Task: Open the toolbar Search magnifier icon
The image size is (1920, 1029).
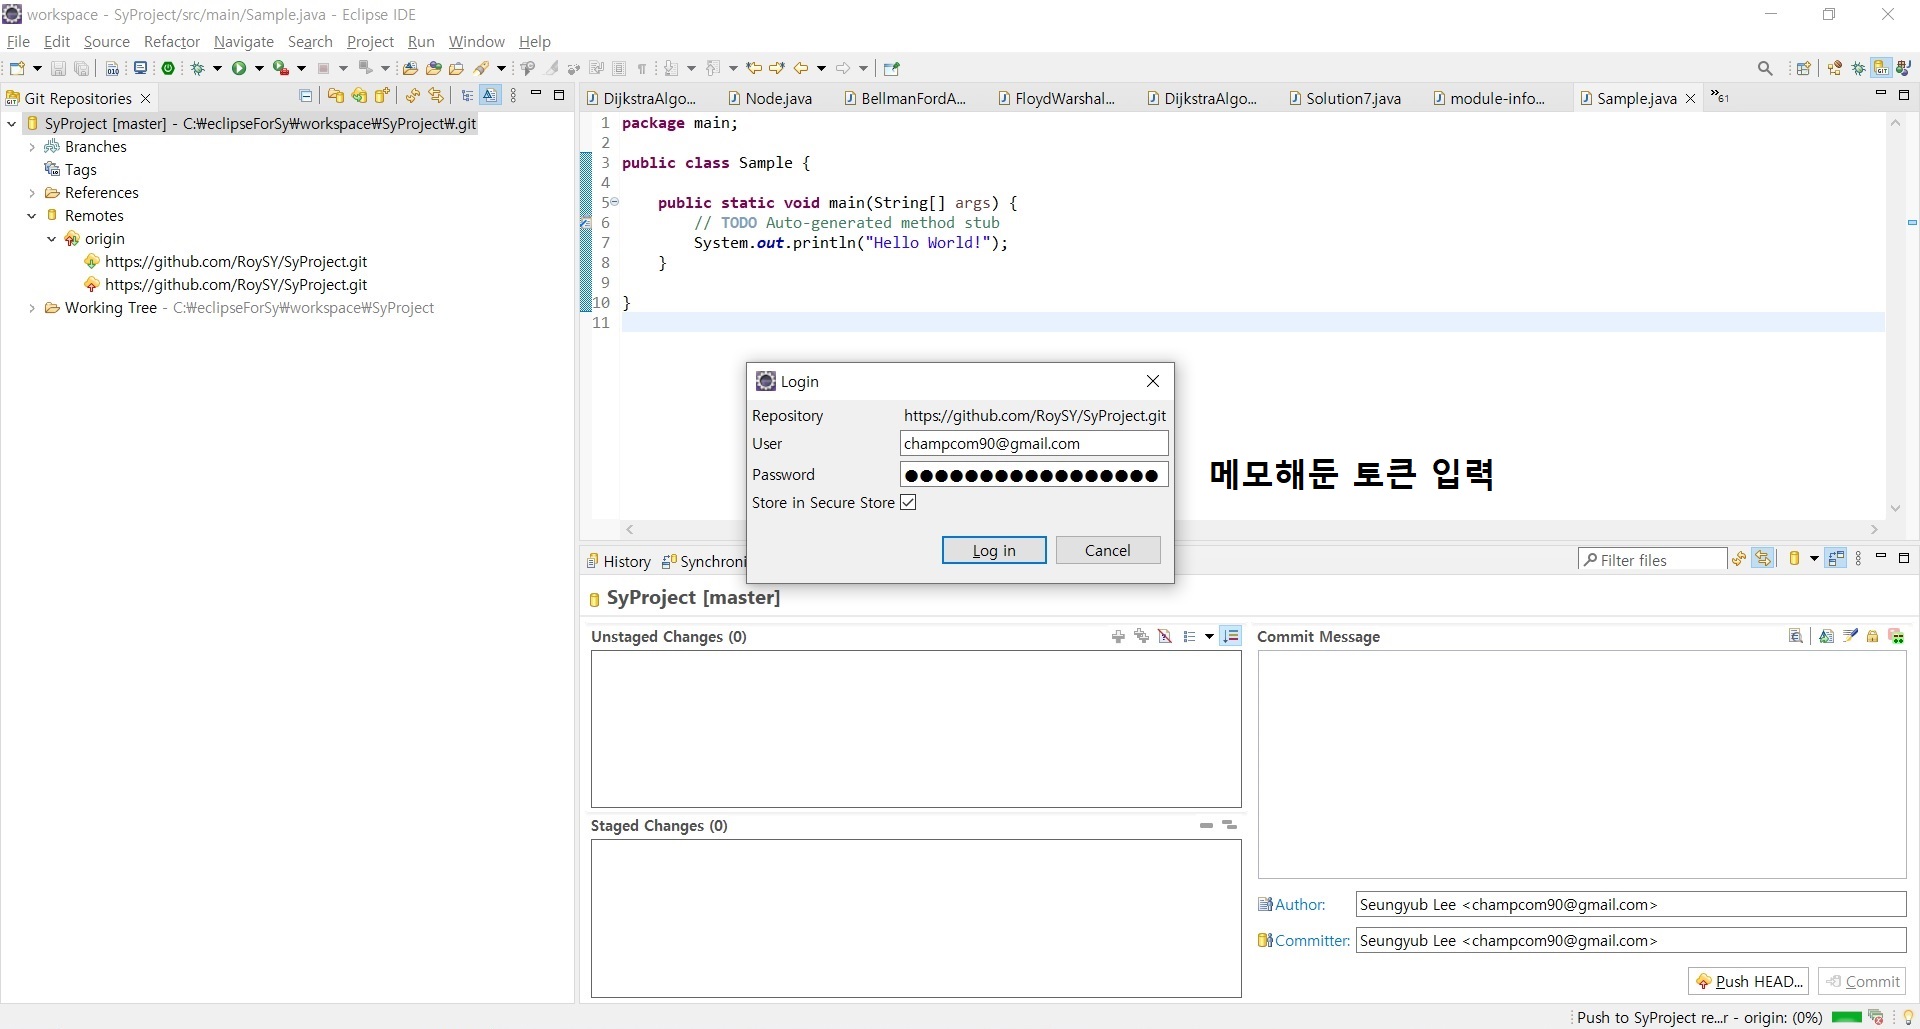Action: 1765,68
